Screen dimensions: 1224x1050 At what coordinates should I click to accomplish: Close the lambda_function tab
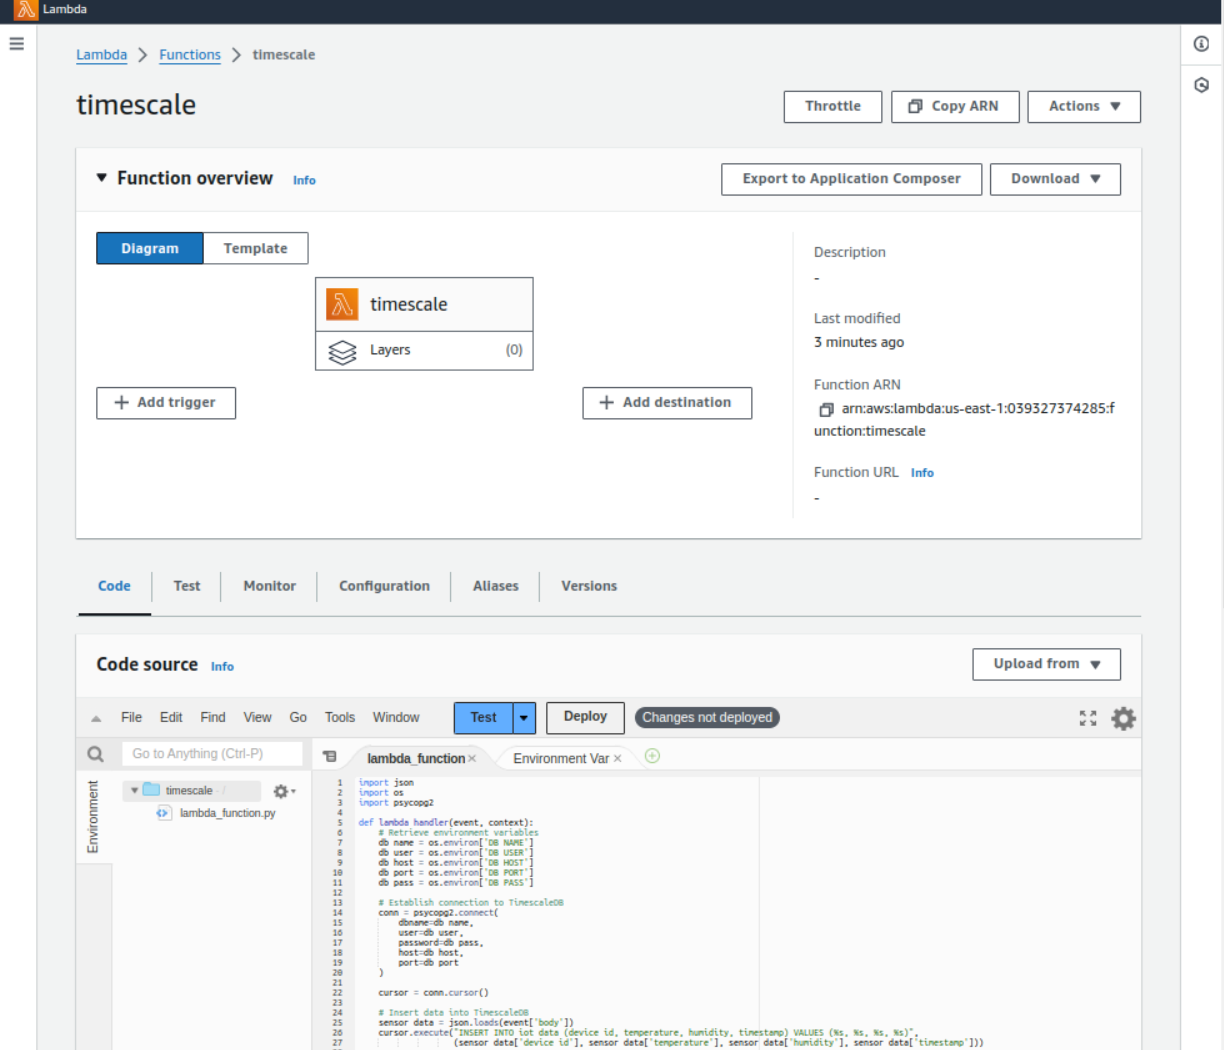click(x=472, y=759)
